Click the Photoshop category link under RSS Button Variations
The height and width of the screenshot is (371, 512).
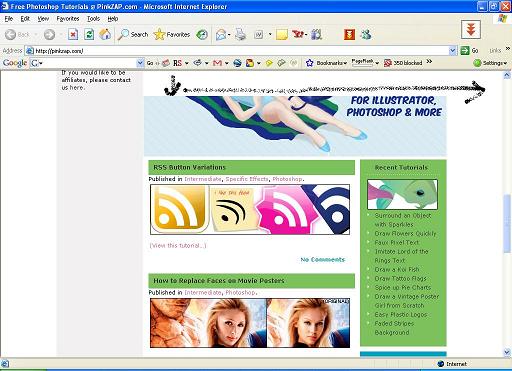(287, 179)
